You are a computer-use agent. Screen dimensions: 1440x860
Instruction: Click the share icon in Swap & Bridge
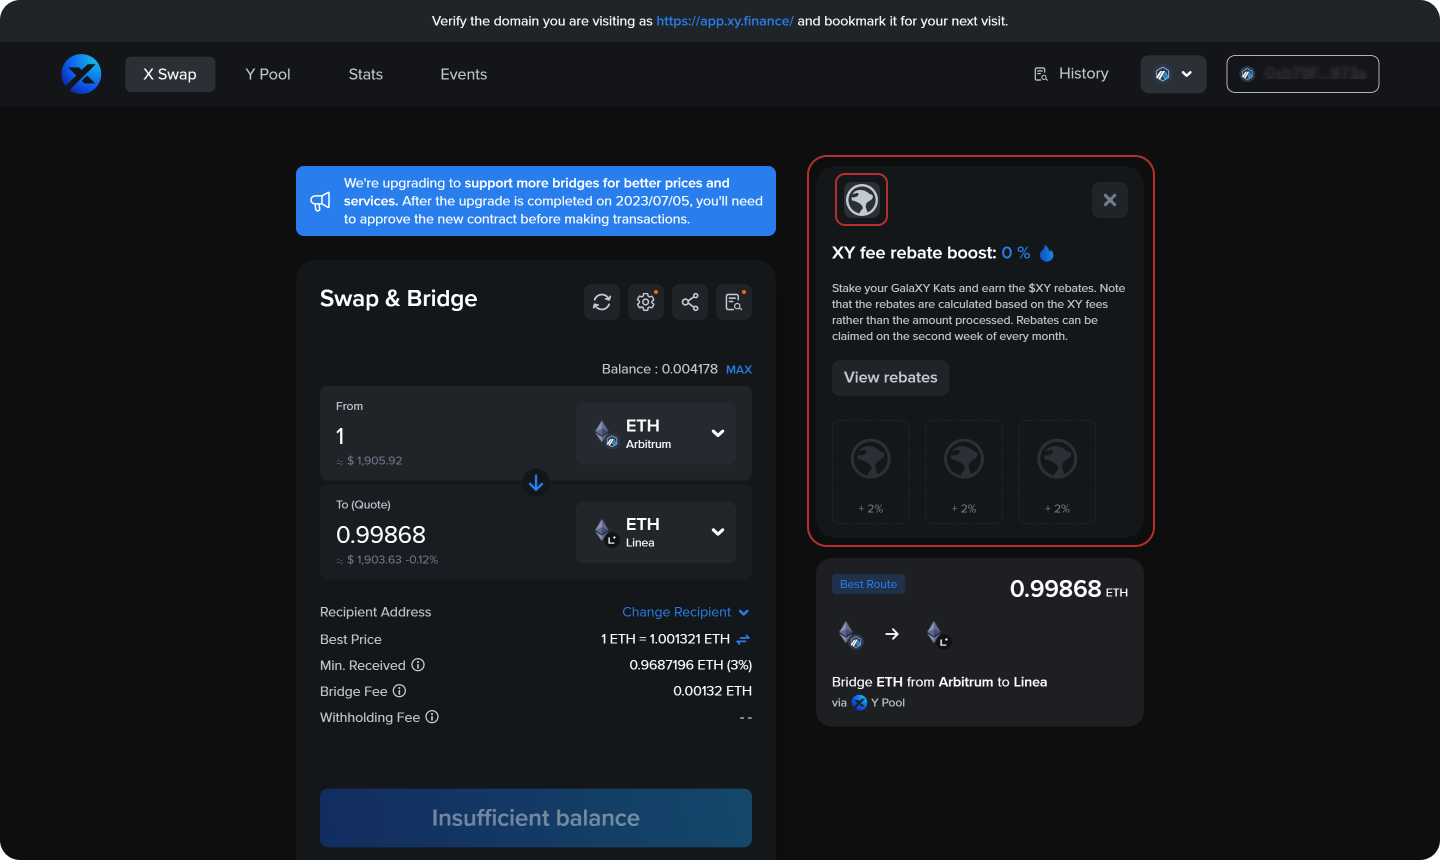pos(689,301)
